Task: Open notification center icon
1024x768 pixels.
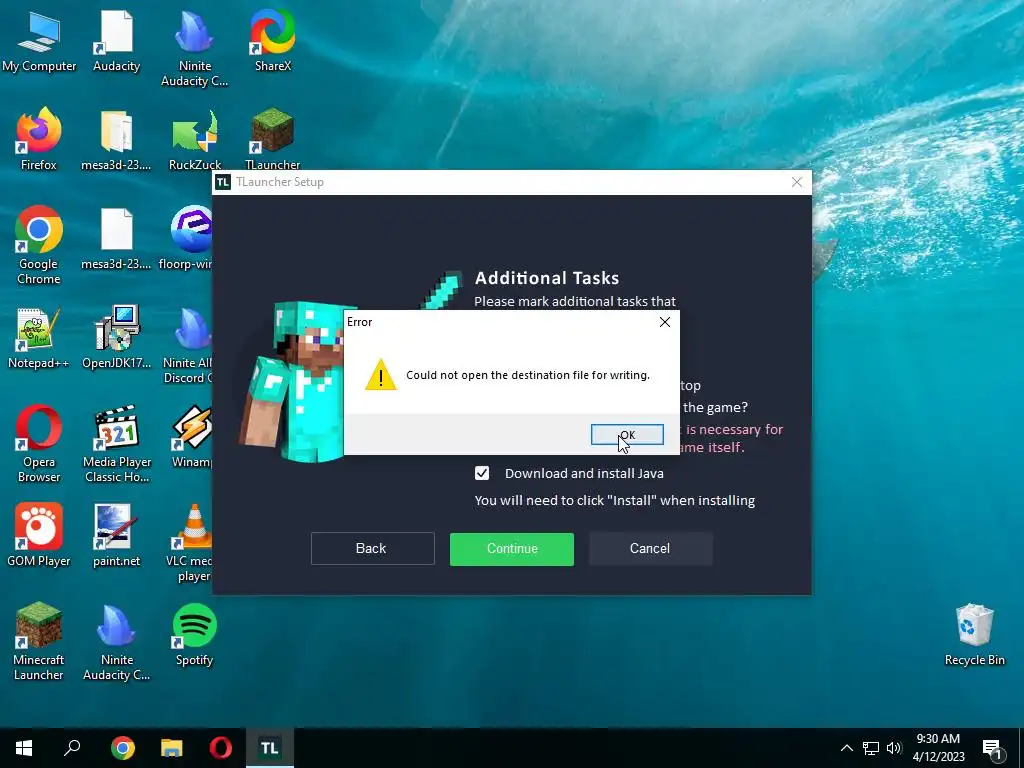Action: 992,749
